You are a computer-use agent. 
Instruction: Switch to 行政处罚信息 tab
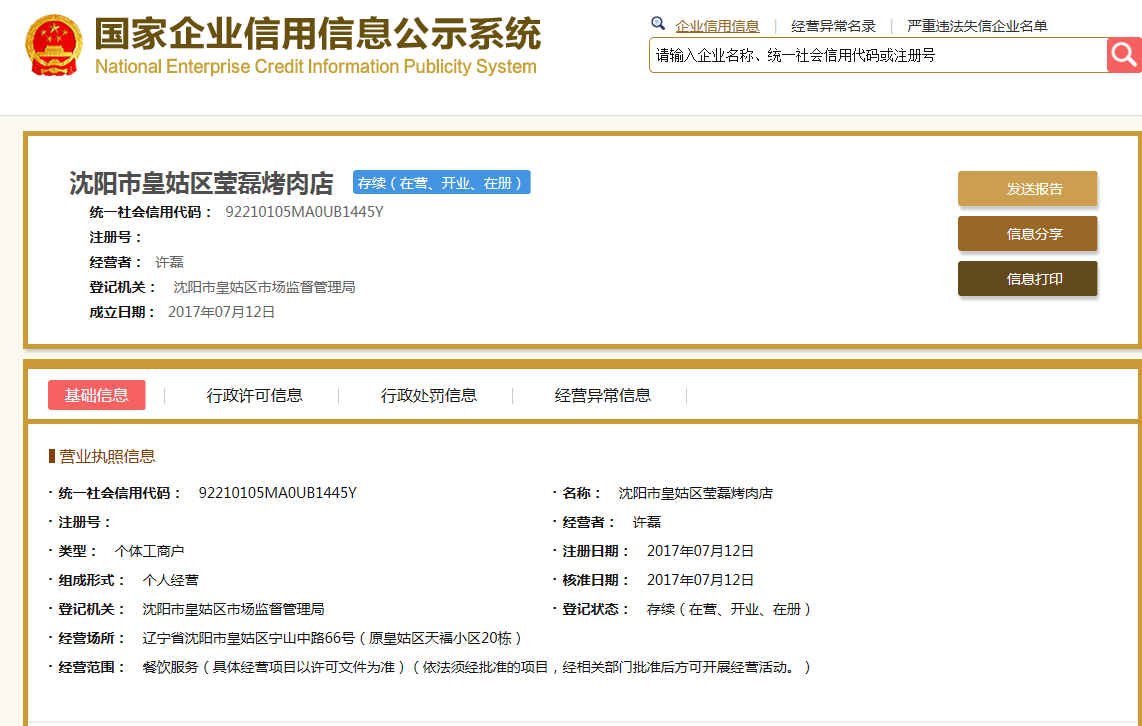(x=428, y=395)
